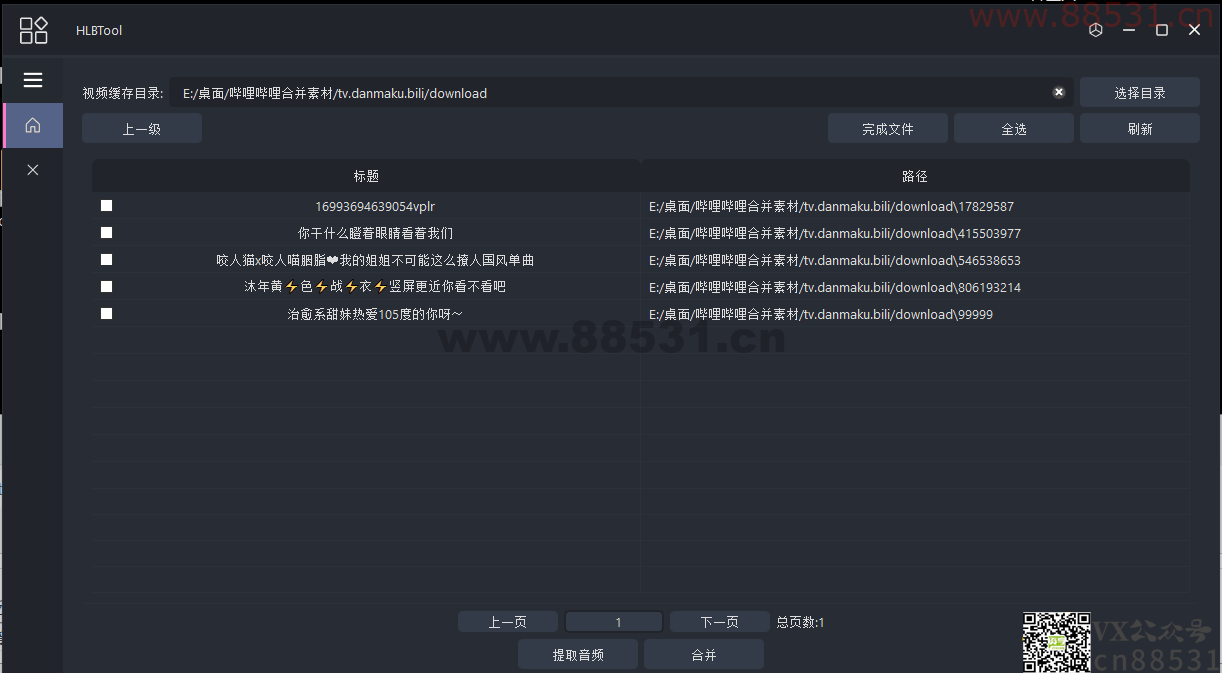Click path ending in download\415503977
1222x673 pixels.
[835, 234]
